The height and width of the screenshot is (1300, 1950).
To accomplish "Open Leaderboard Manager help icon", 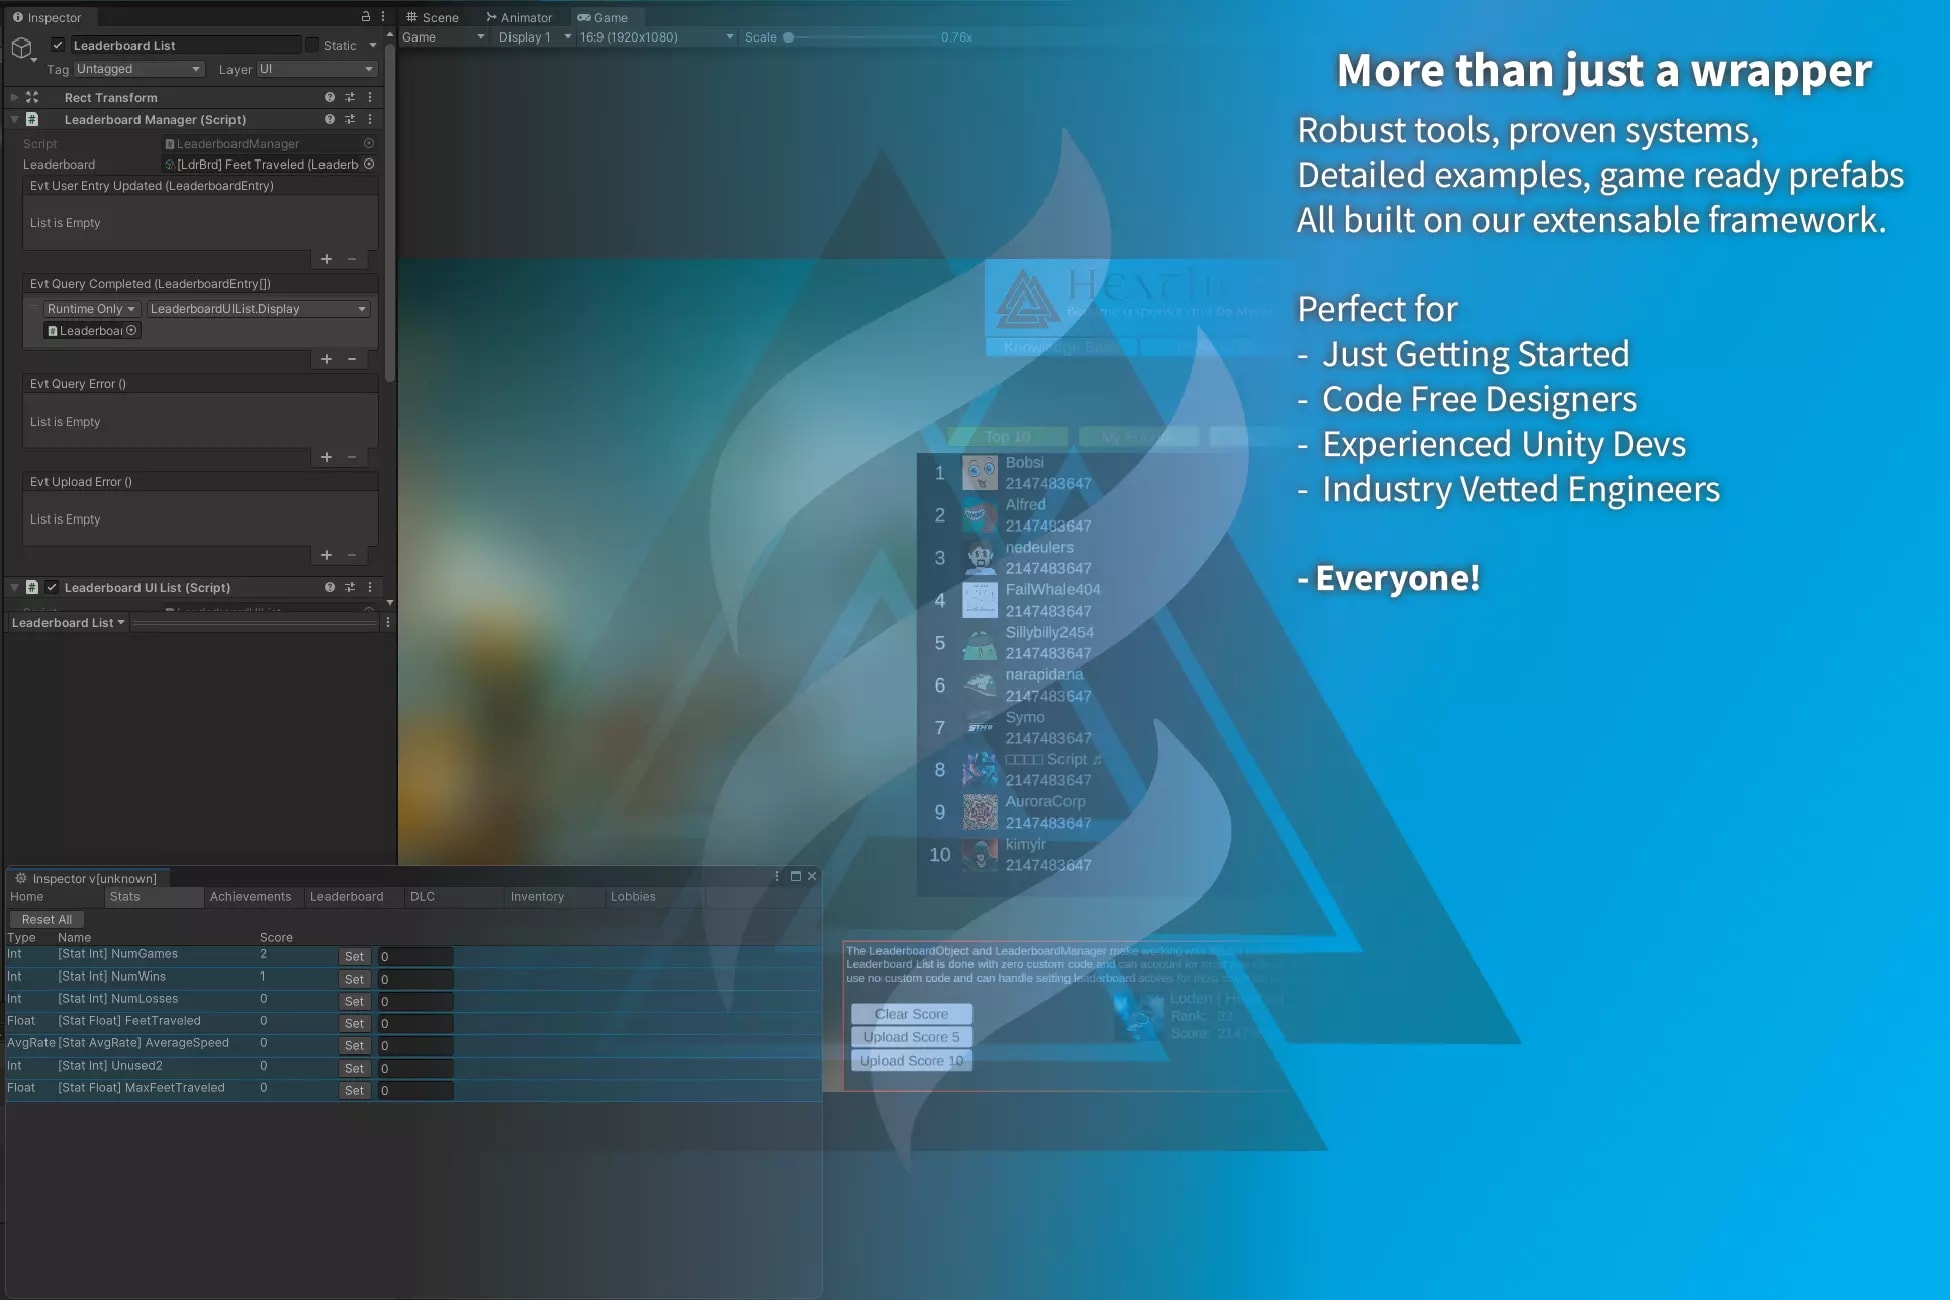I will click(x=329, y=119).
